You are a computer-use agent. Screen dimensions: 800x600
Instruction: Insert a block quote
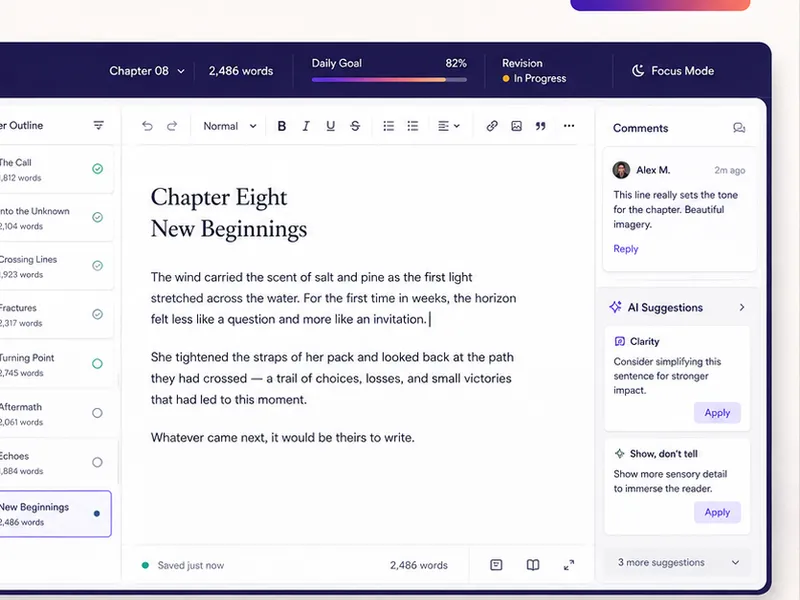pyautogui.click(x=541, y=126)
